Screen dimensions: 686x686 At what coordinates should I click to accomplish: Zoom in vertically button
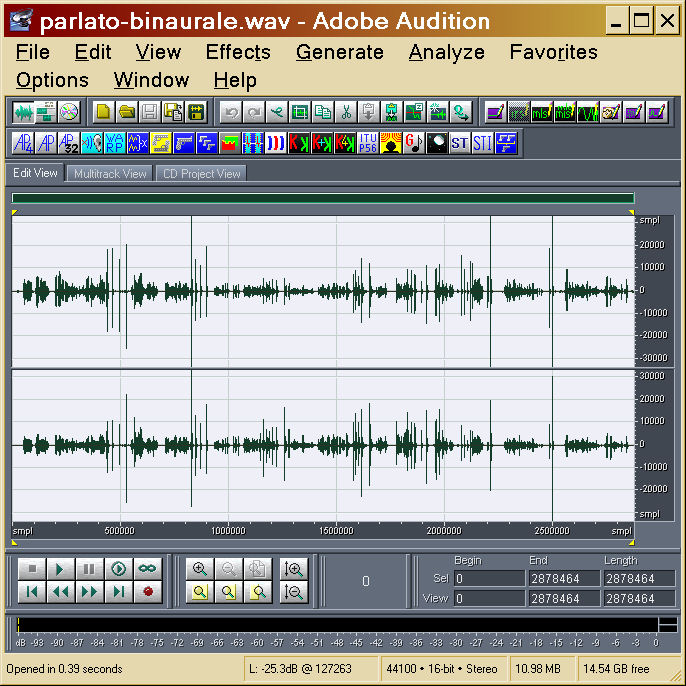point(294,568)
